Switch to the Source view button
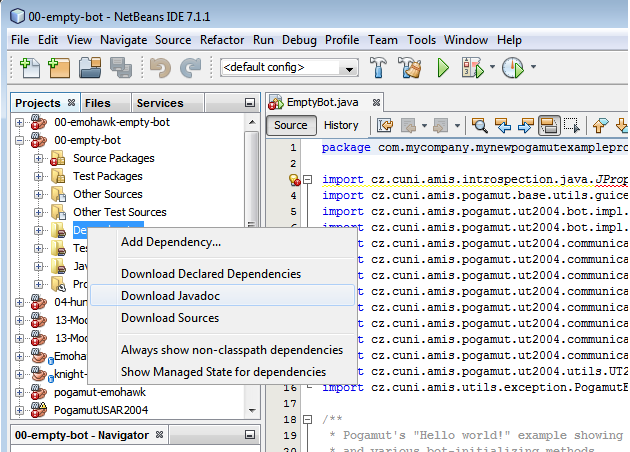Screen dimensions: 630x452 (x=291, y=125)
